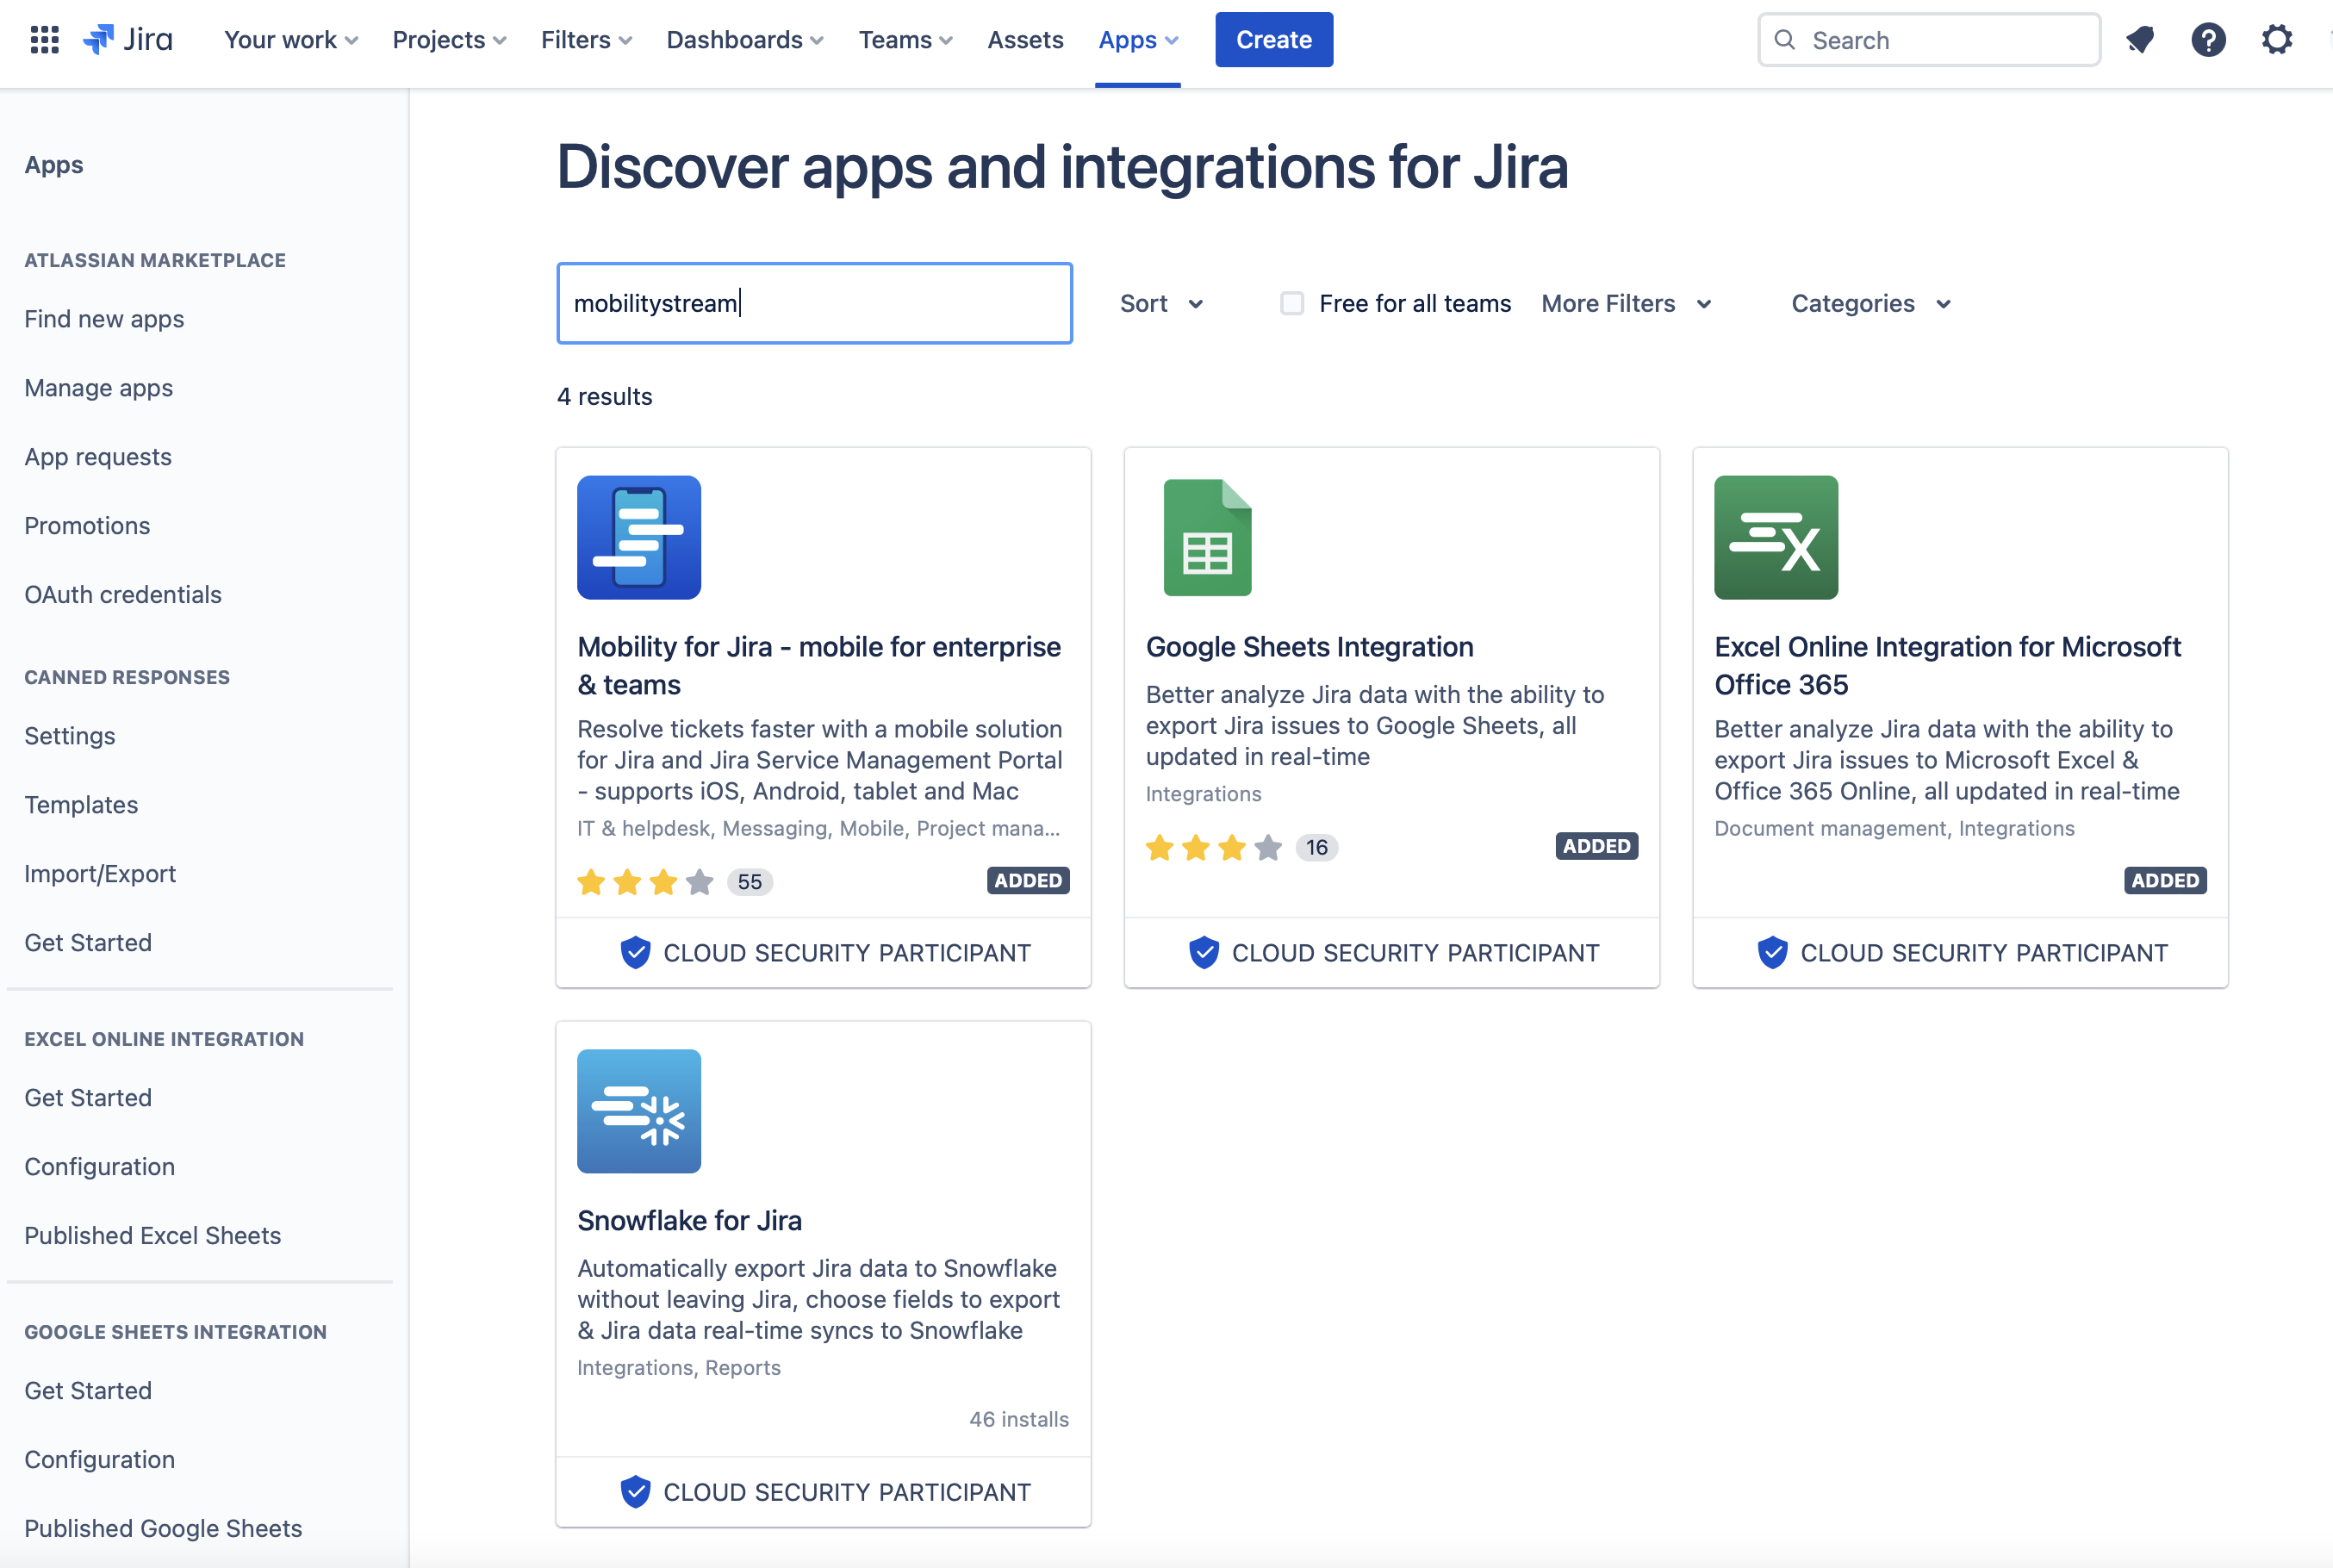The height and width of the screenshot is (1568, 2333).
Task: Click the Mobility for Jira app icon
Action: pos(639,538)
